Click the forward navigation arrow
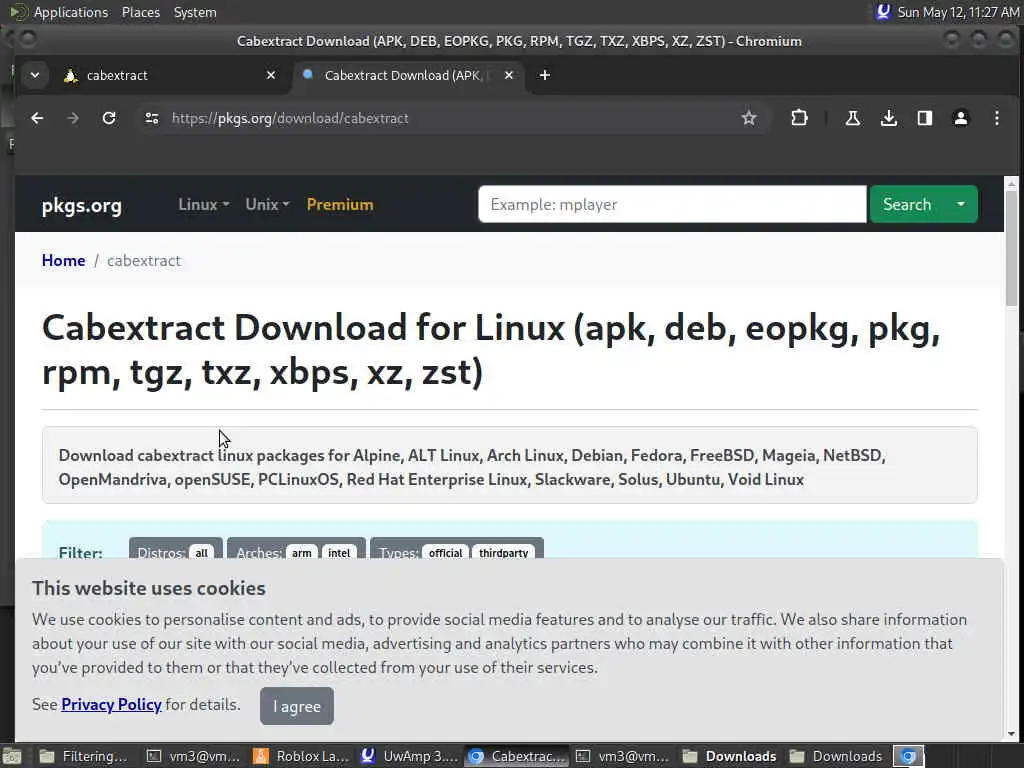The width and height of the screenshot is (1024, 768). pos(73,118)
